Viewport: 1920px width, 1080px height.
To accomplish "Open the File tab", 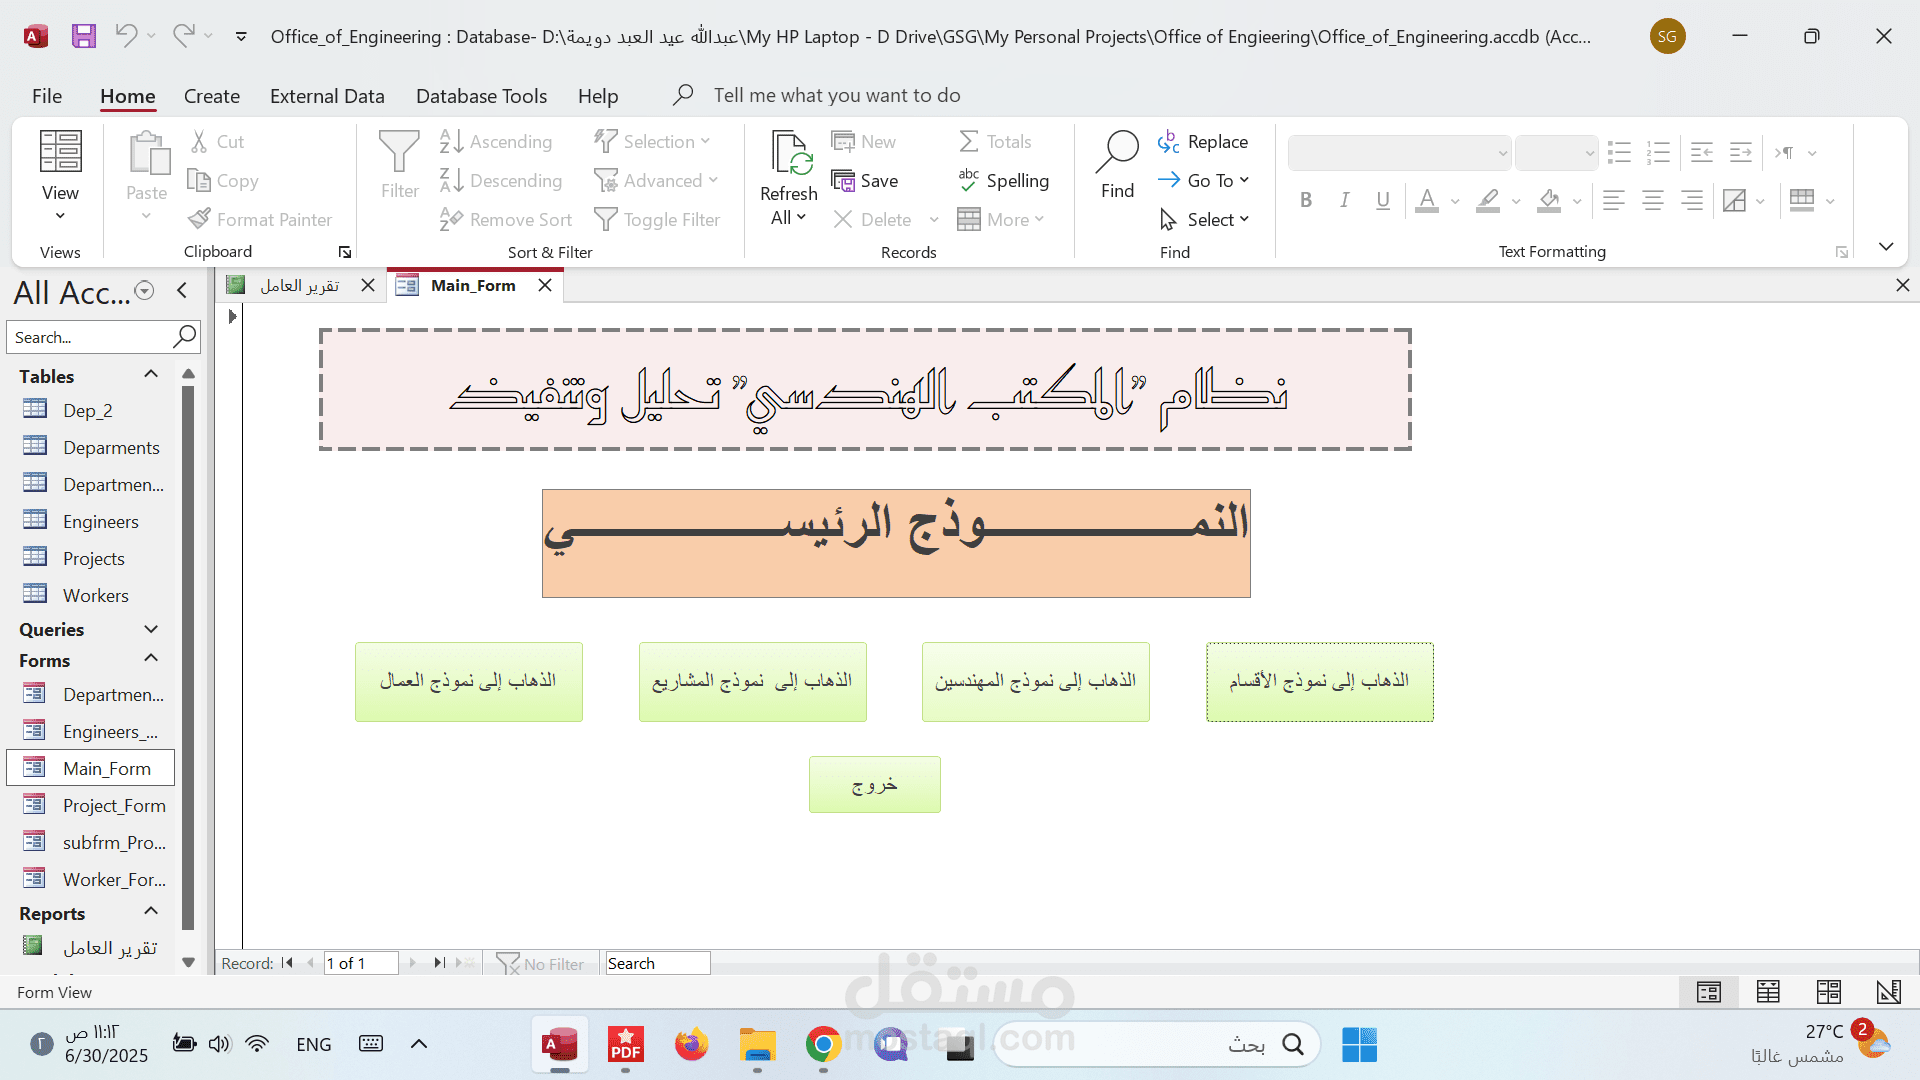I will (47, 96).
